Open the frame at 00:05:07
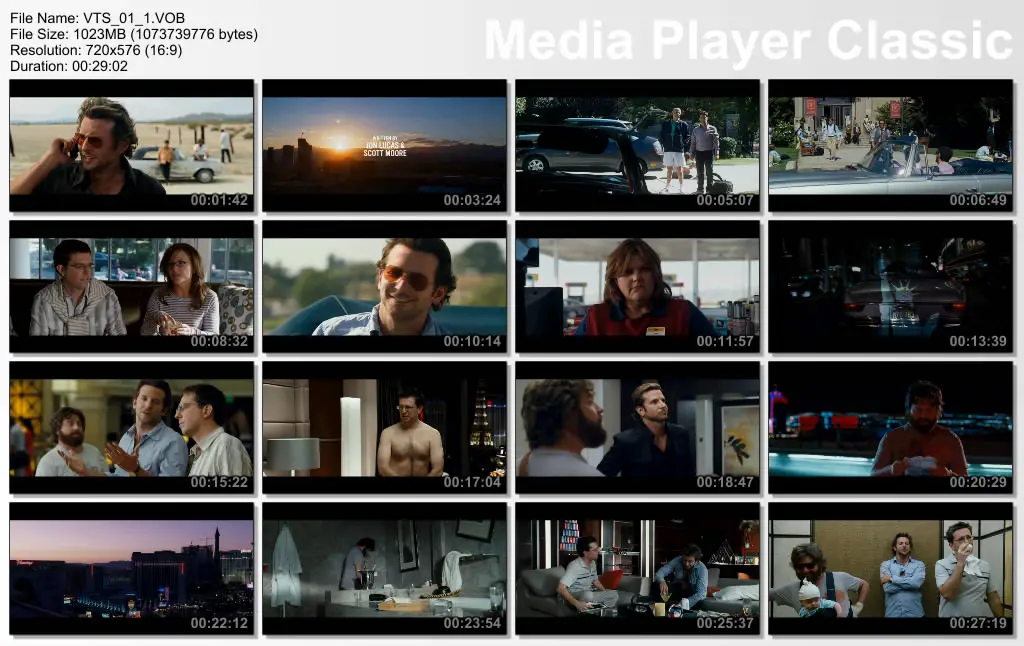This screenshot has height=646, width=1024. click(x=637, y=146)
